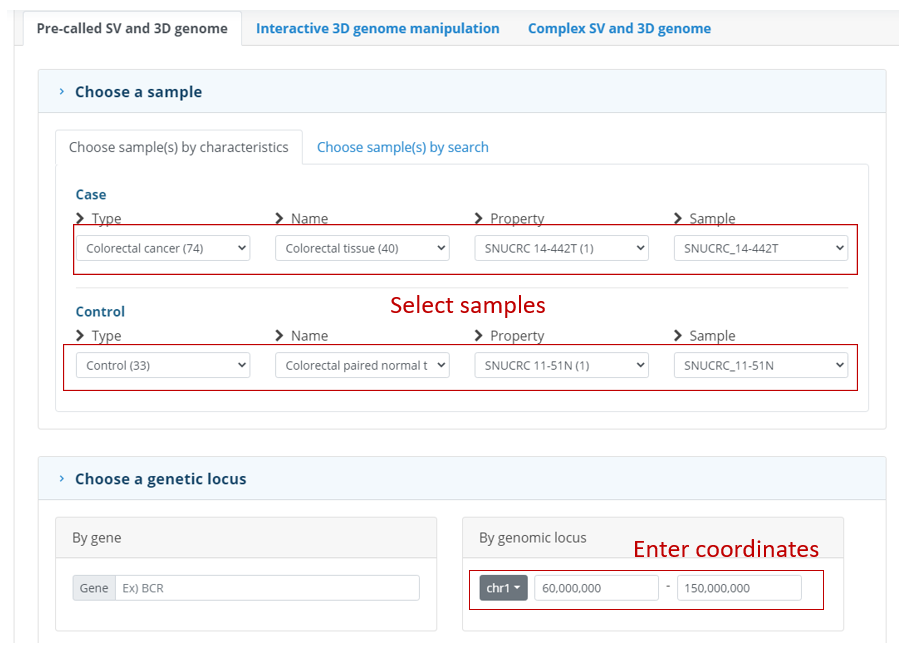Click the Choose a sample heading
Screen dimensions: 904x655
click(138, 92)
